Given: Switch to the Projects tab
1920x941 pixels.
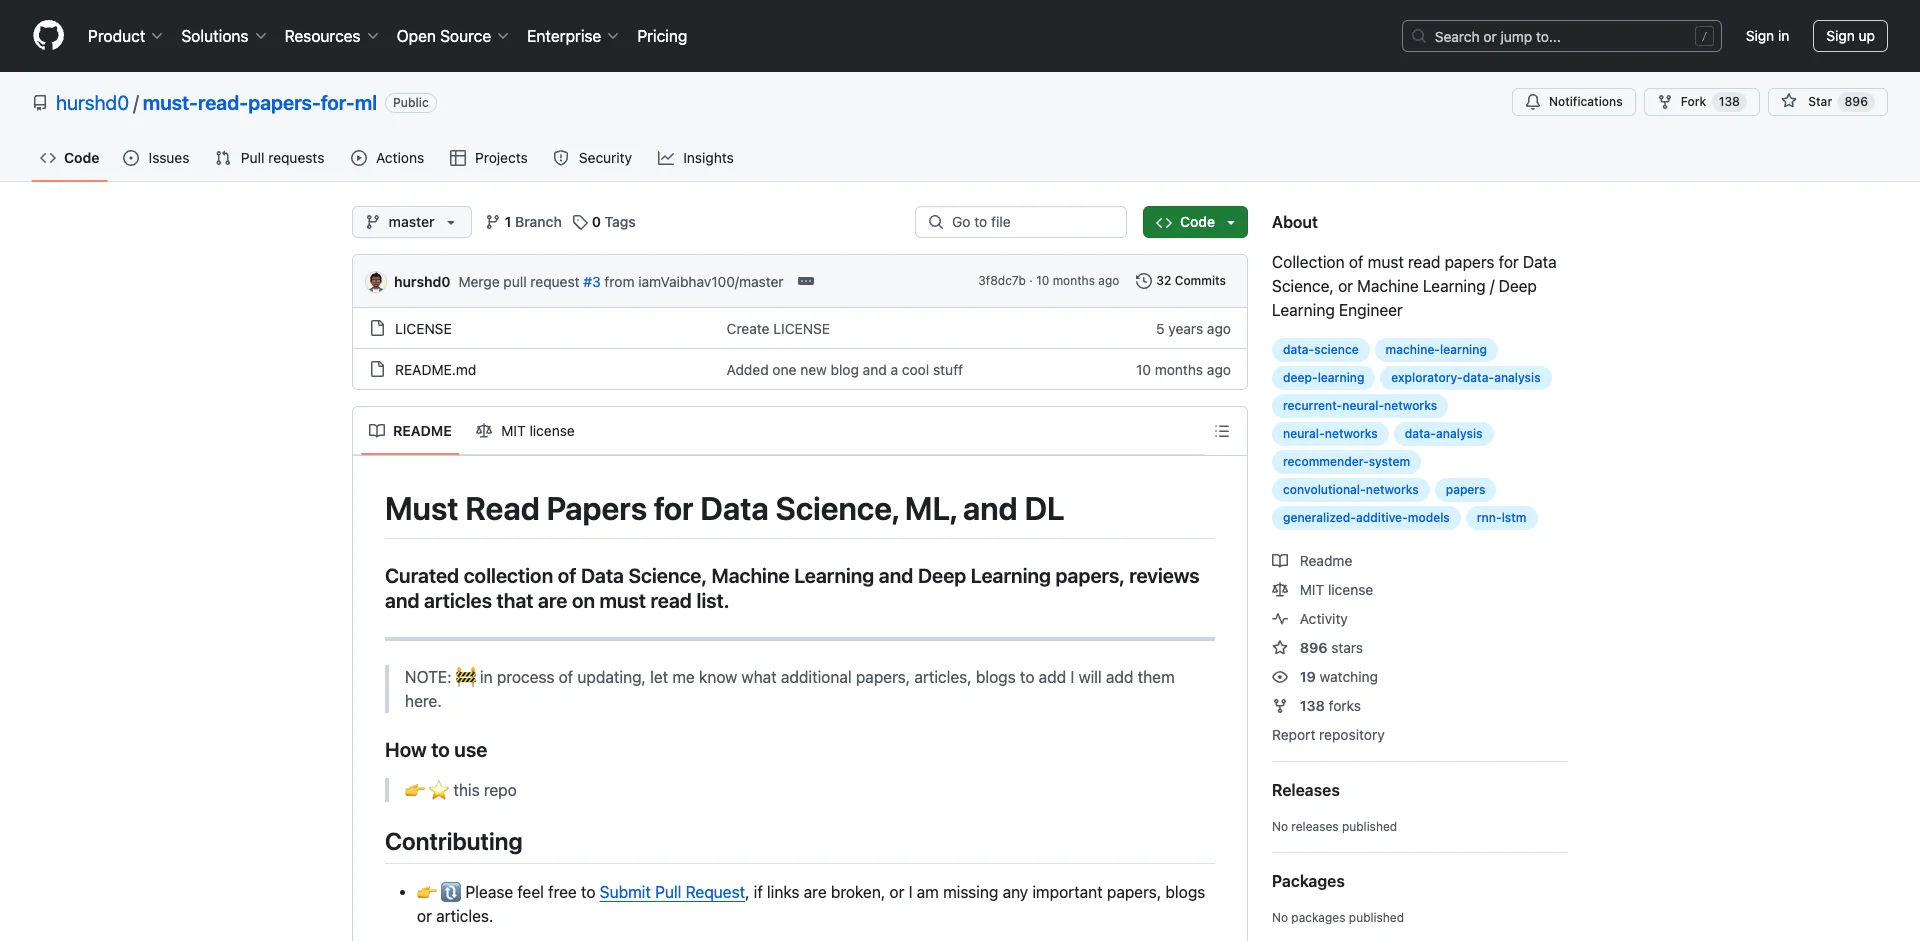Looking at the screenshot, I should [488, 158].
